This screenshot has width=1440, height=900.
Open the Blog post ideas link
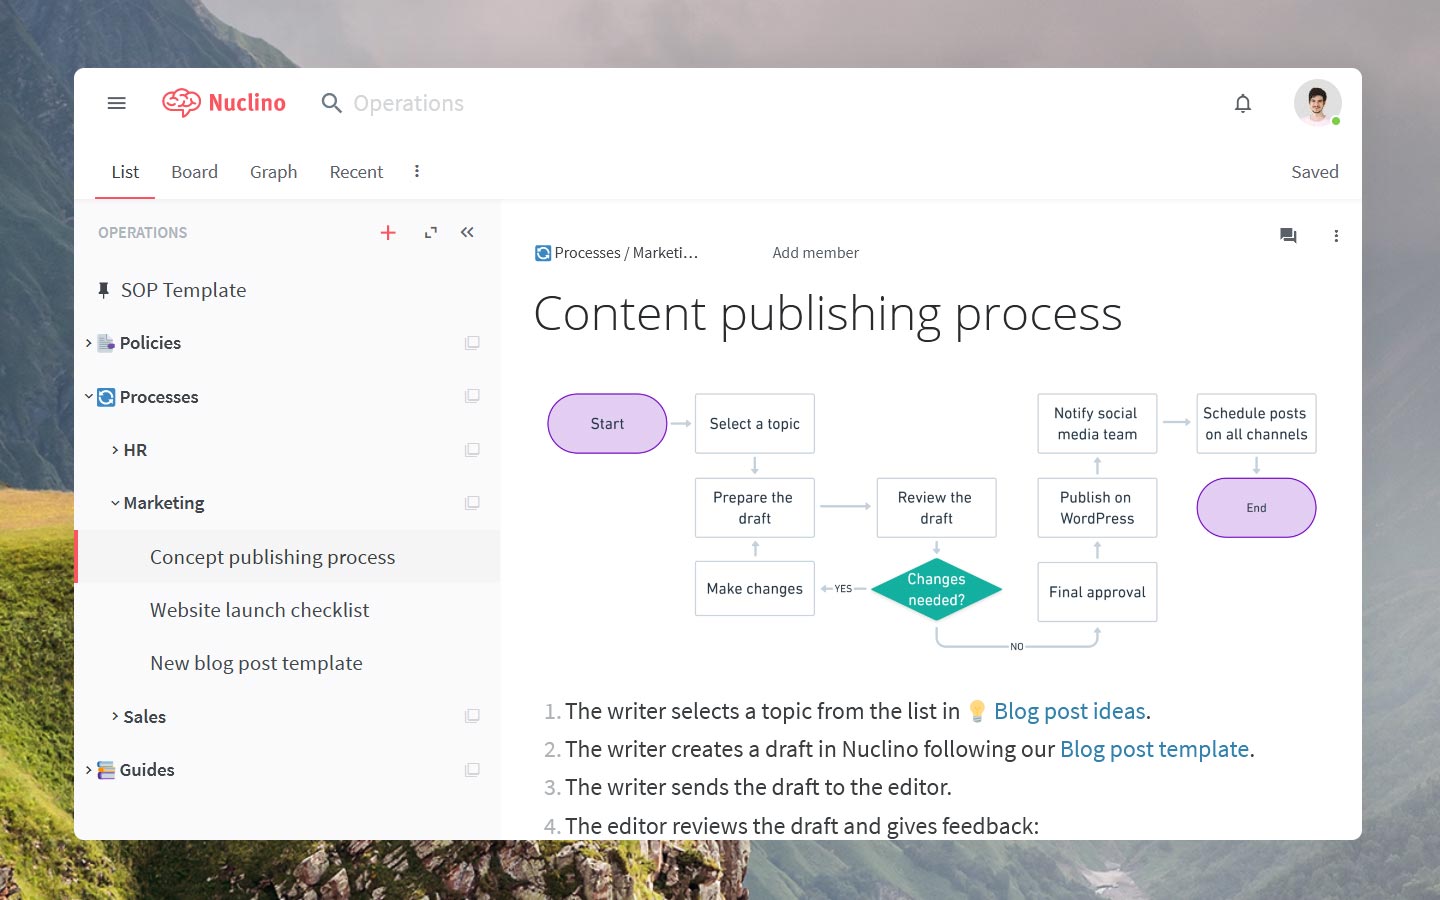point(1069,711)
